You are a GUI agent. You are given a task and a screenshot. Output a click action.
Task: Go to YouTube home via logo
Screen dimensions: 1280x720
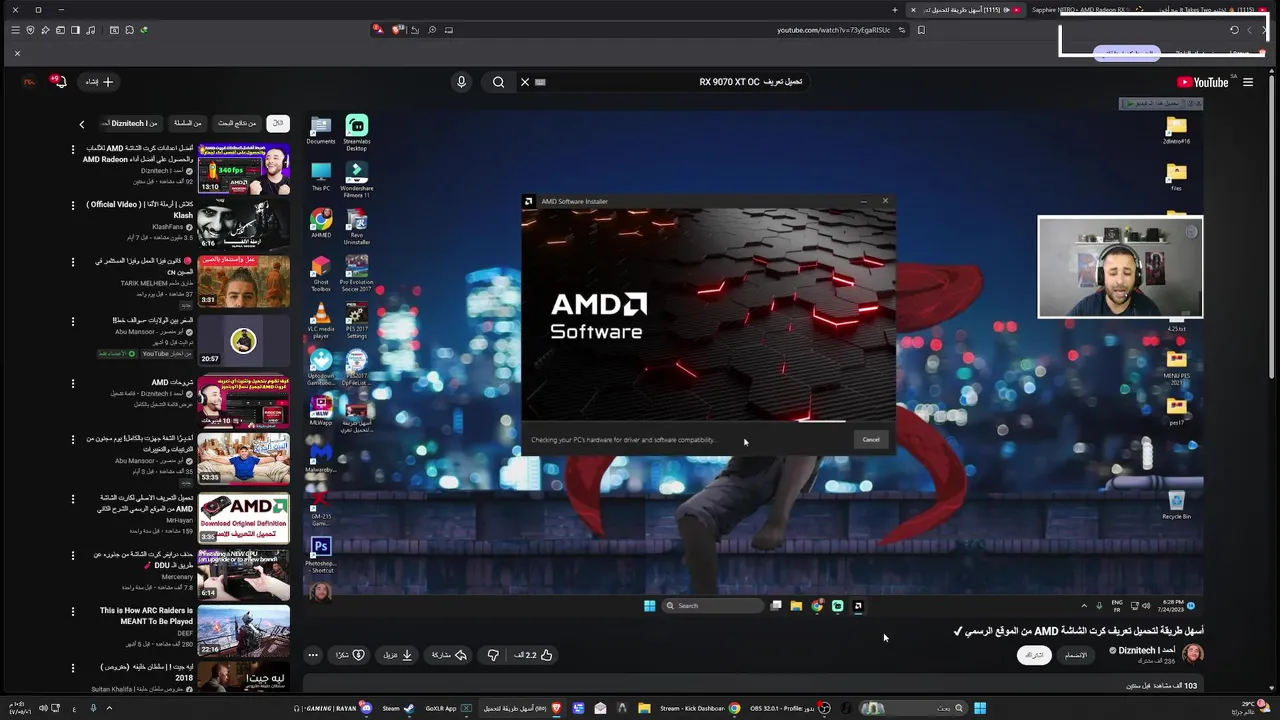[1203, 82]
